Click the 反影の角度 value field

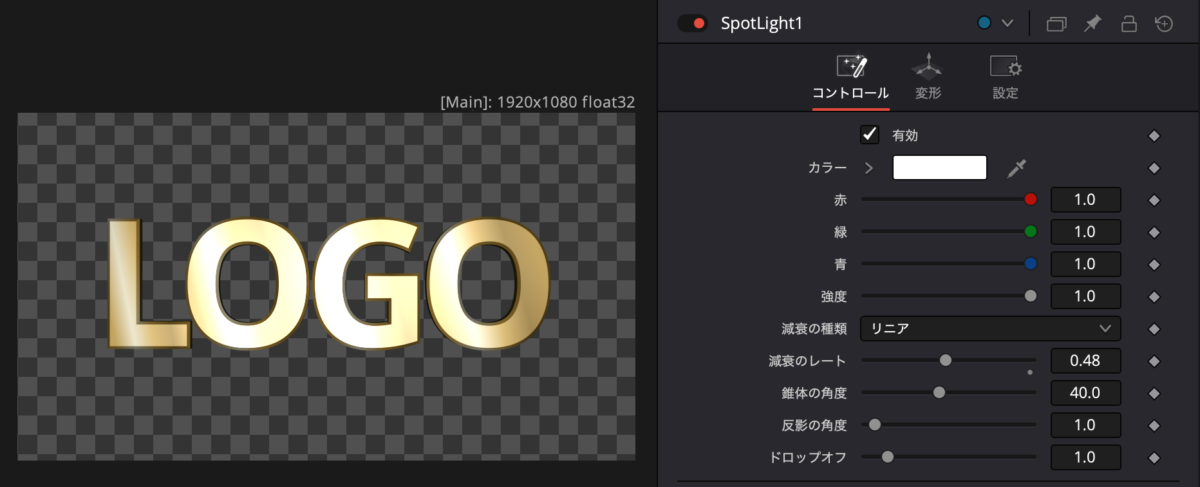(1086, 424)
